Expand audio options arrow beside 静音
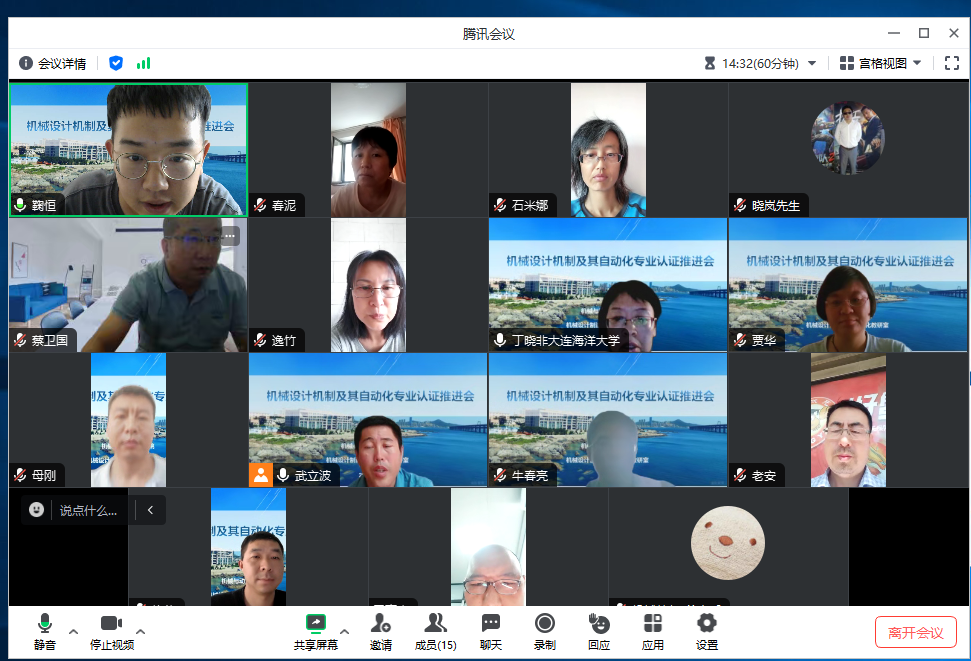This screenshot has width=971, height=661. tap(73, 631)
